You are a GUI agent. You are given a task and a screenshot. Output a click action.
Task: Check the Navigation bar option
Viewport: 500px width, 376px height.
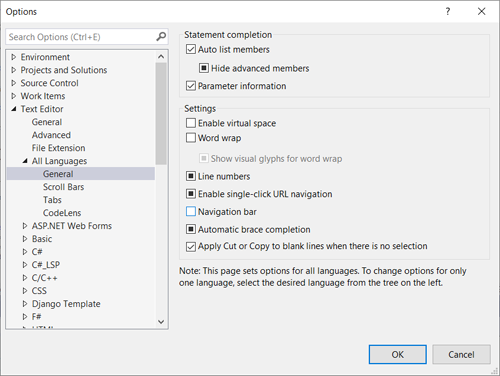pos(191,211)
